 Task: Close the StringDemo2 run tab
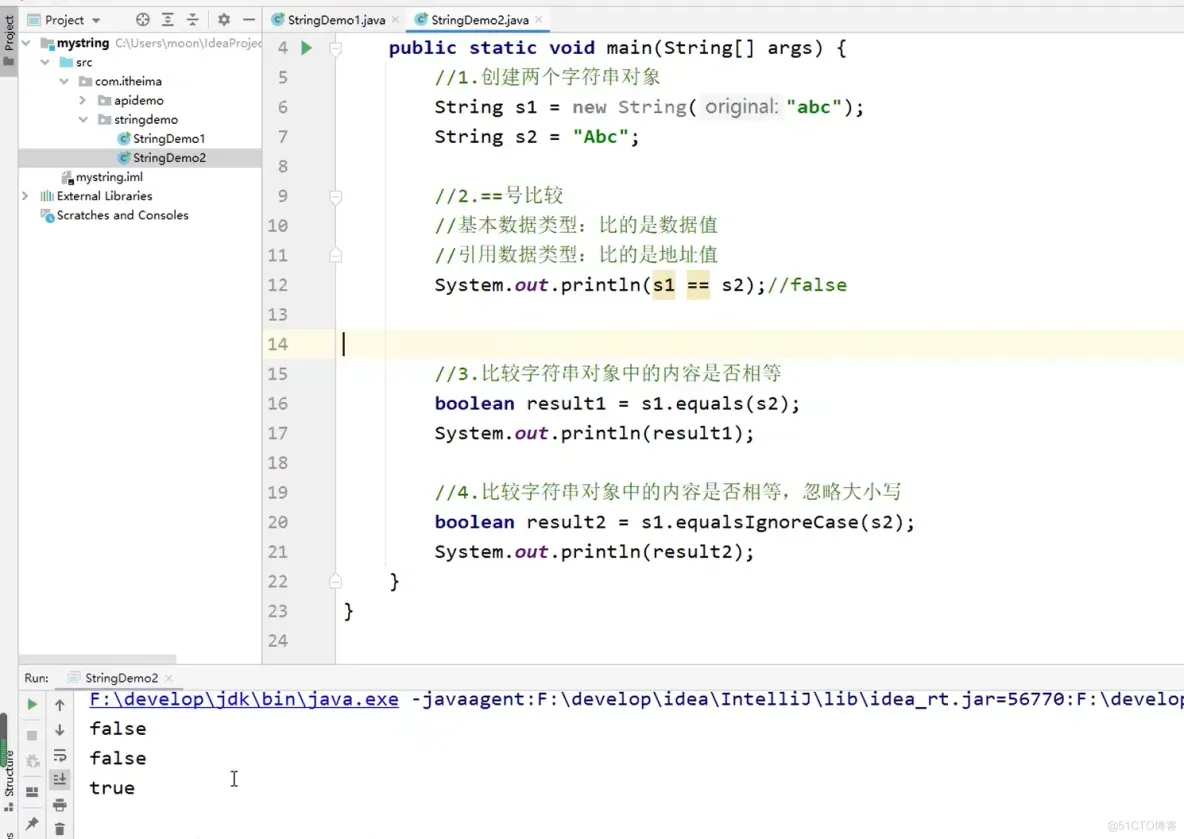coord(168,678)
